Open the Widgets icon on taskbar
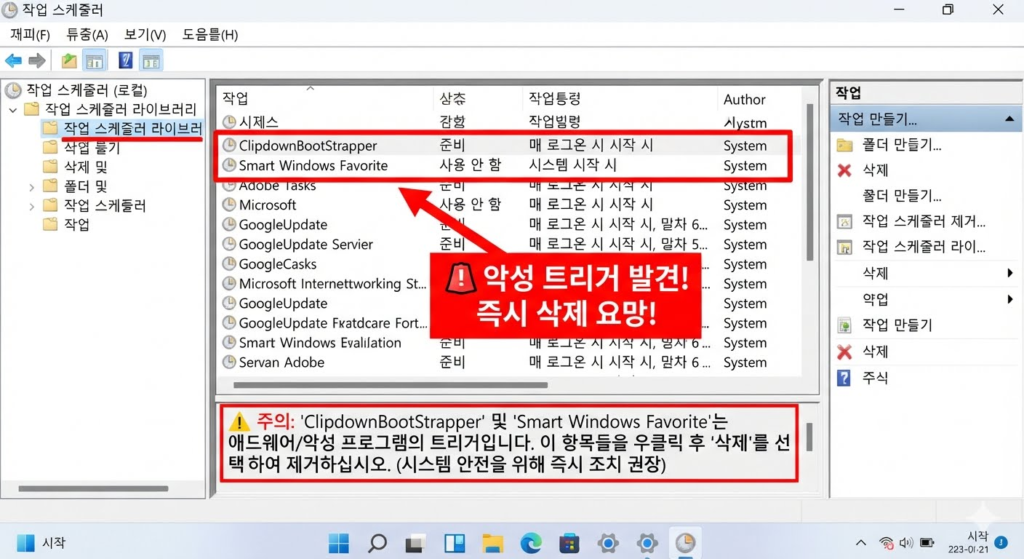This screenshot has height=559, width=1024. click(x=454, y=543)
